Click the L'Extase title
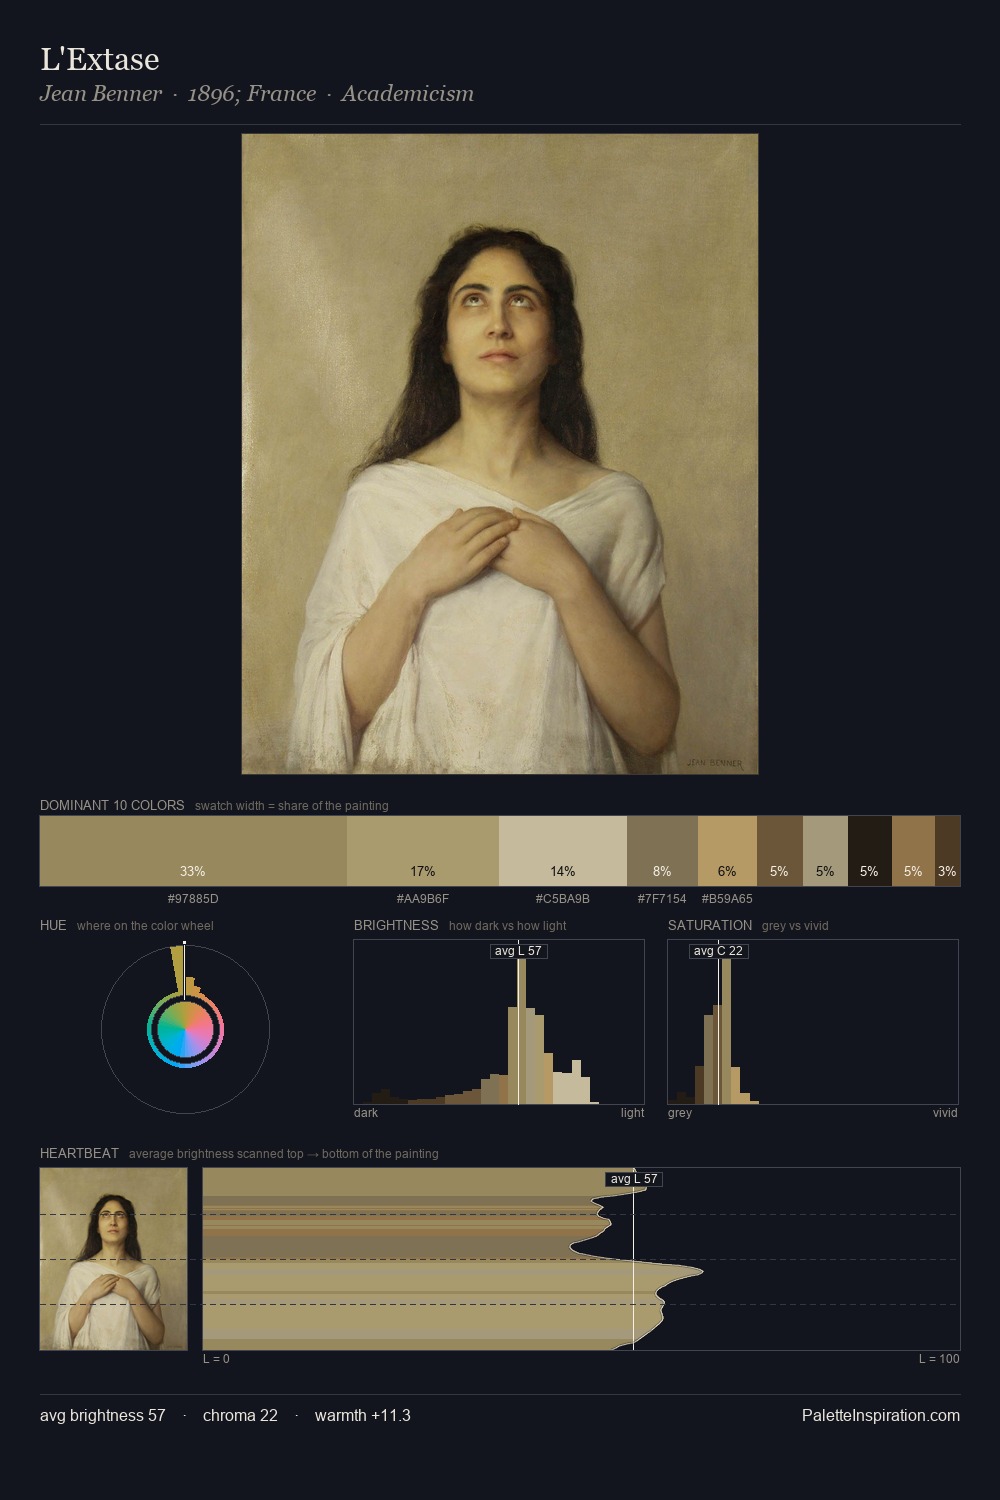The width and height of the screenshot is (1000, 1500). 100,59
